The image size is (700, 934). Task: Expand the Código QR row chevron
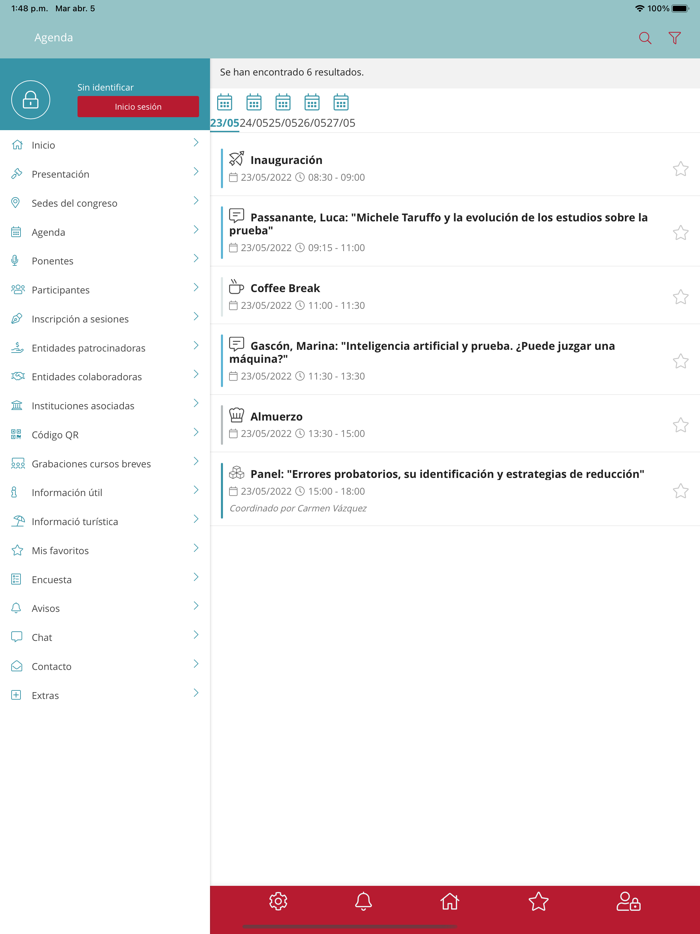(x=195, y=432)
